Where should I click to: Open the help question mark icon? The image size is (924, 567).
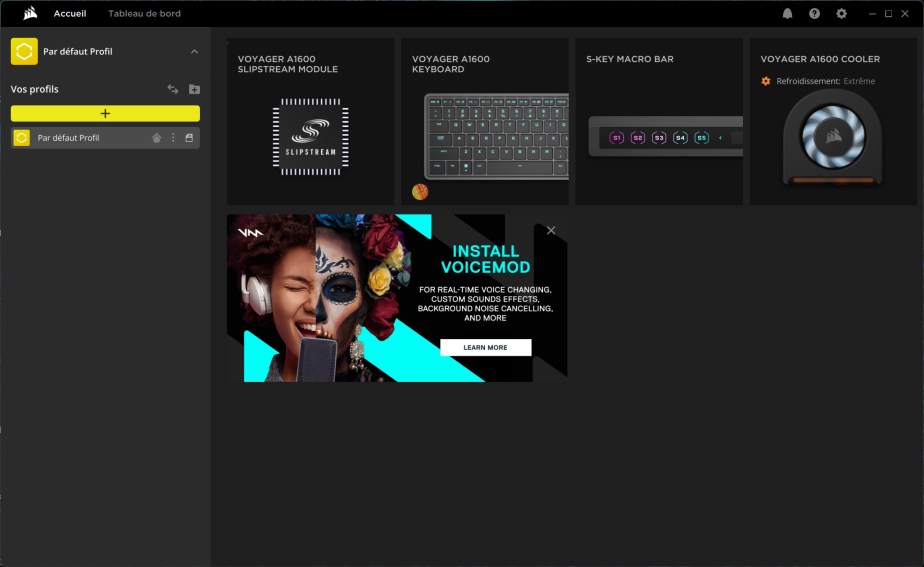(814, 14)
